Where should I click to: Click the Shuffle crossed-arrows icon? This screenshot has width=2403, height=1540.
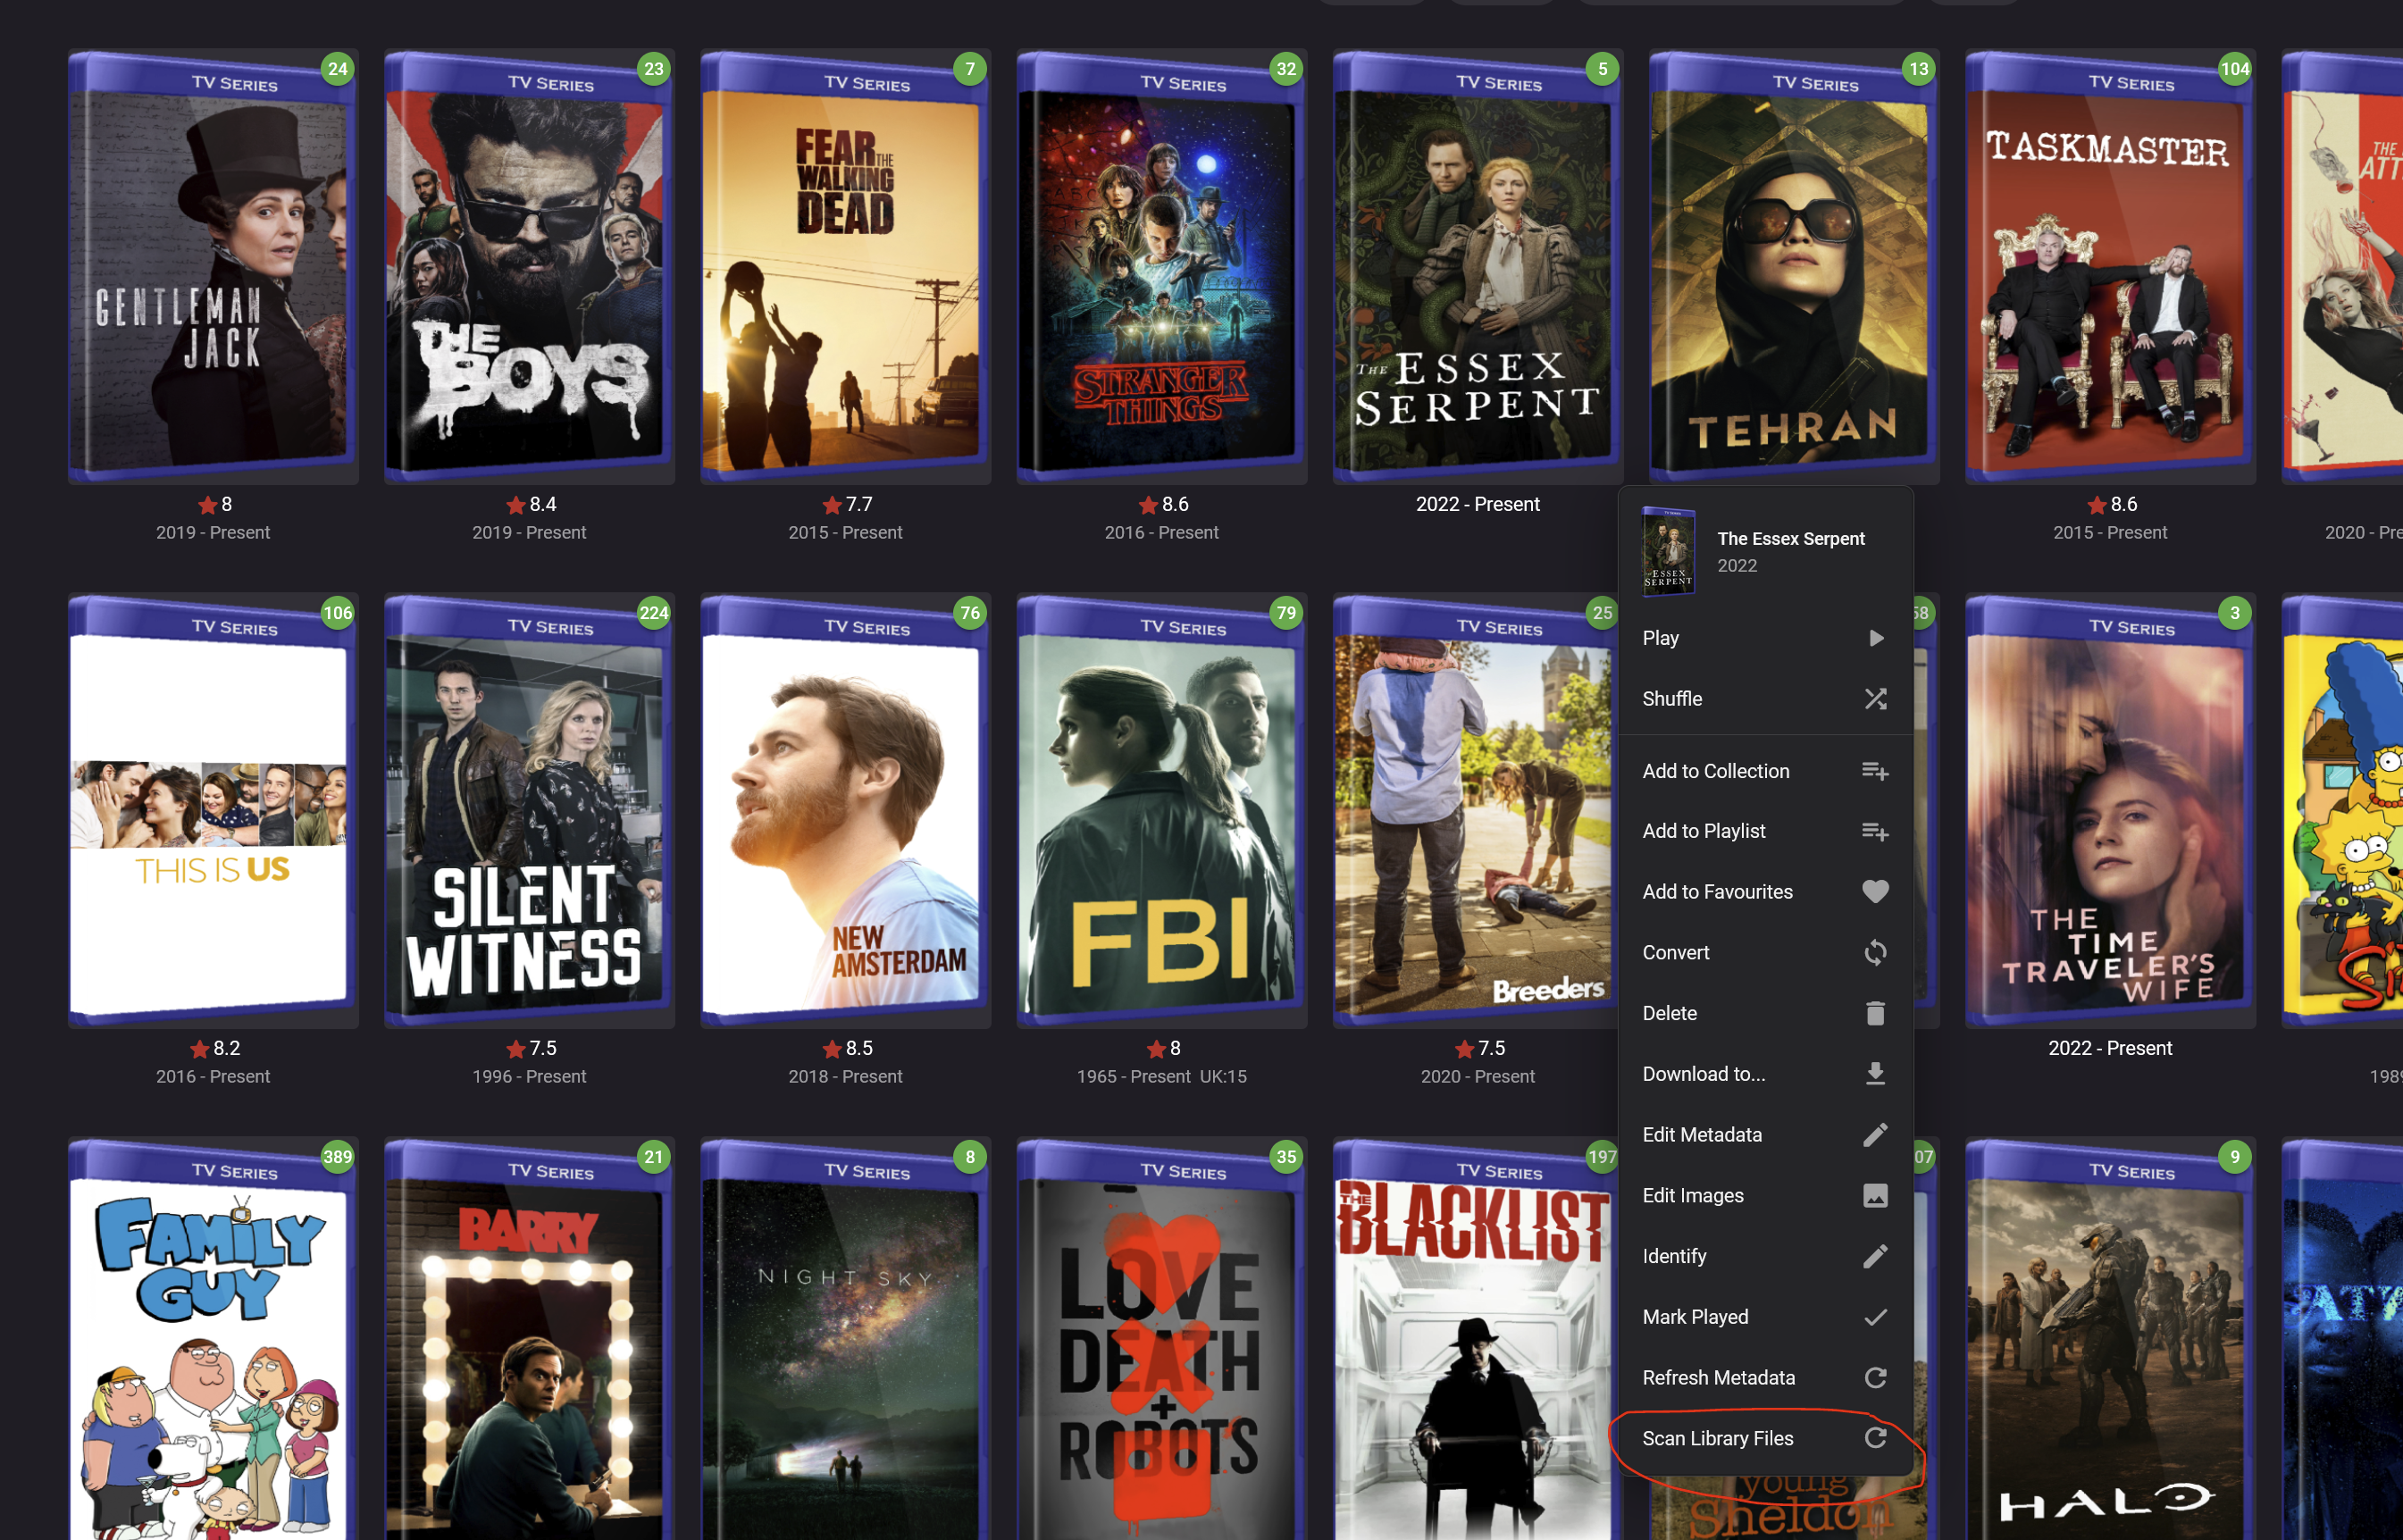click(x=1875, y=699)
